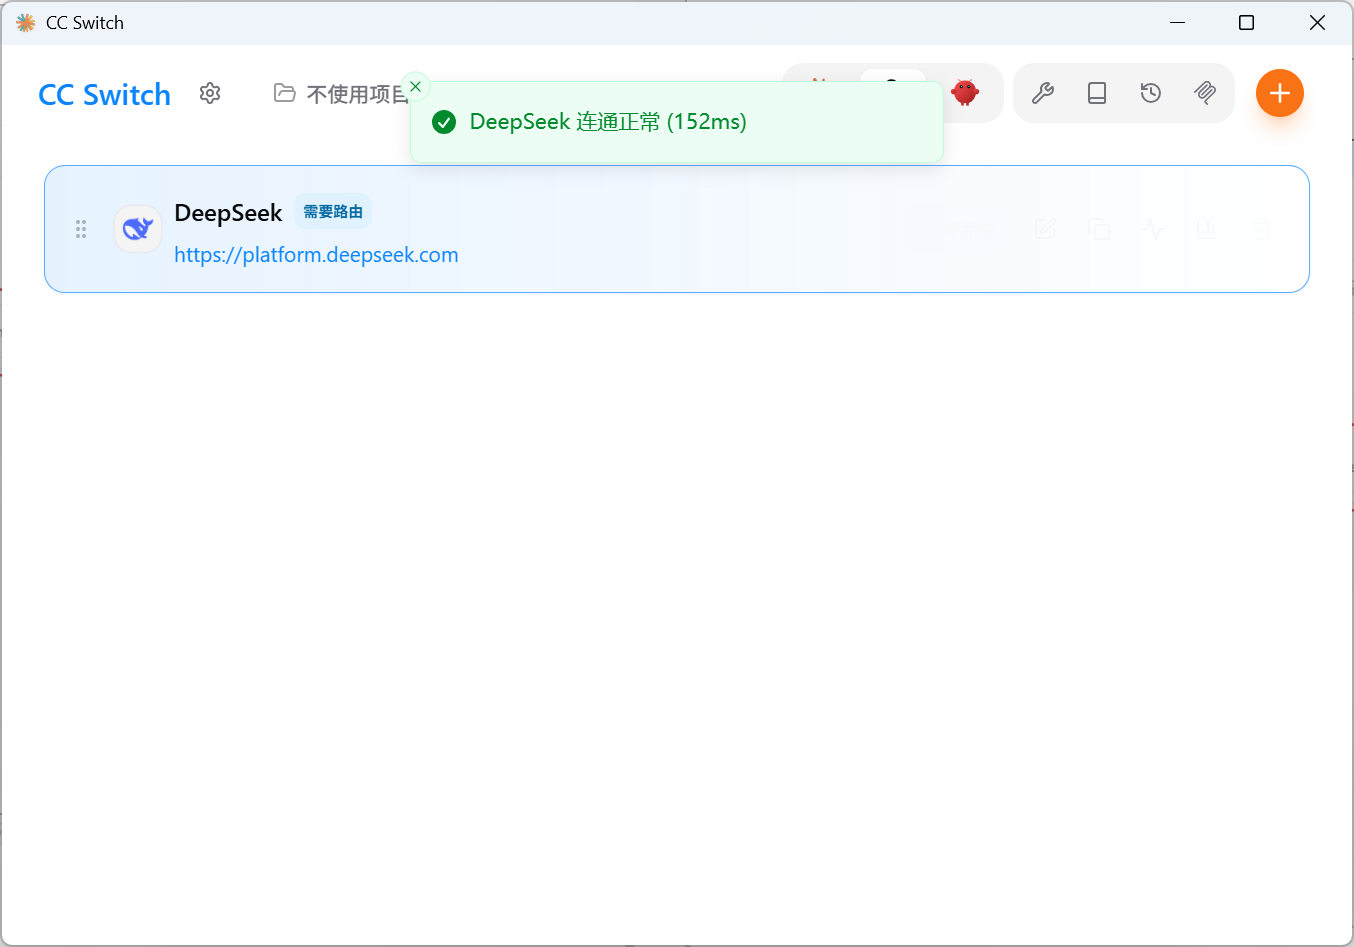The width and height of the screenshot is (1354, 947).
Task: Click the CC Switch app icon in the title bar
Action: pyautogui.click(x=26, y=22)
